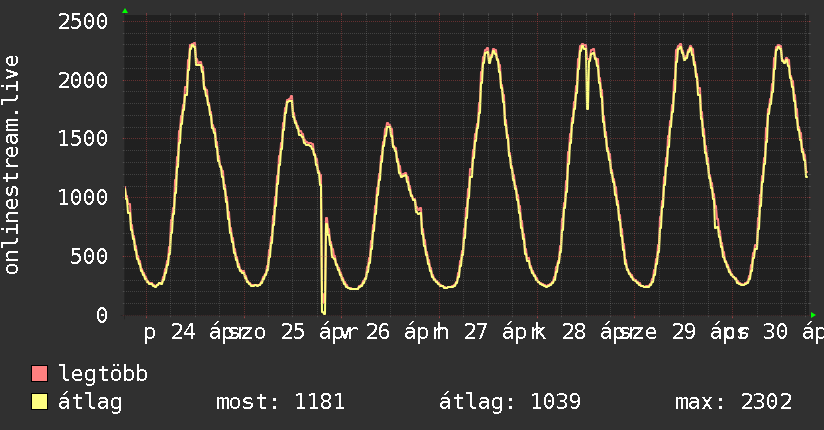Select the átlag label beside yellow swatch

(x=90, y=402)
